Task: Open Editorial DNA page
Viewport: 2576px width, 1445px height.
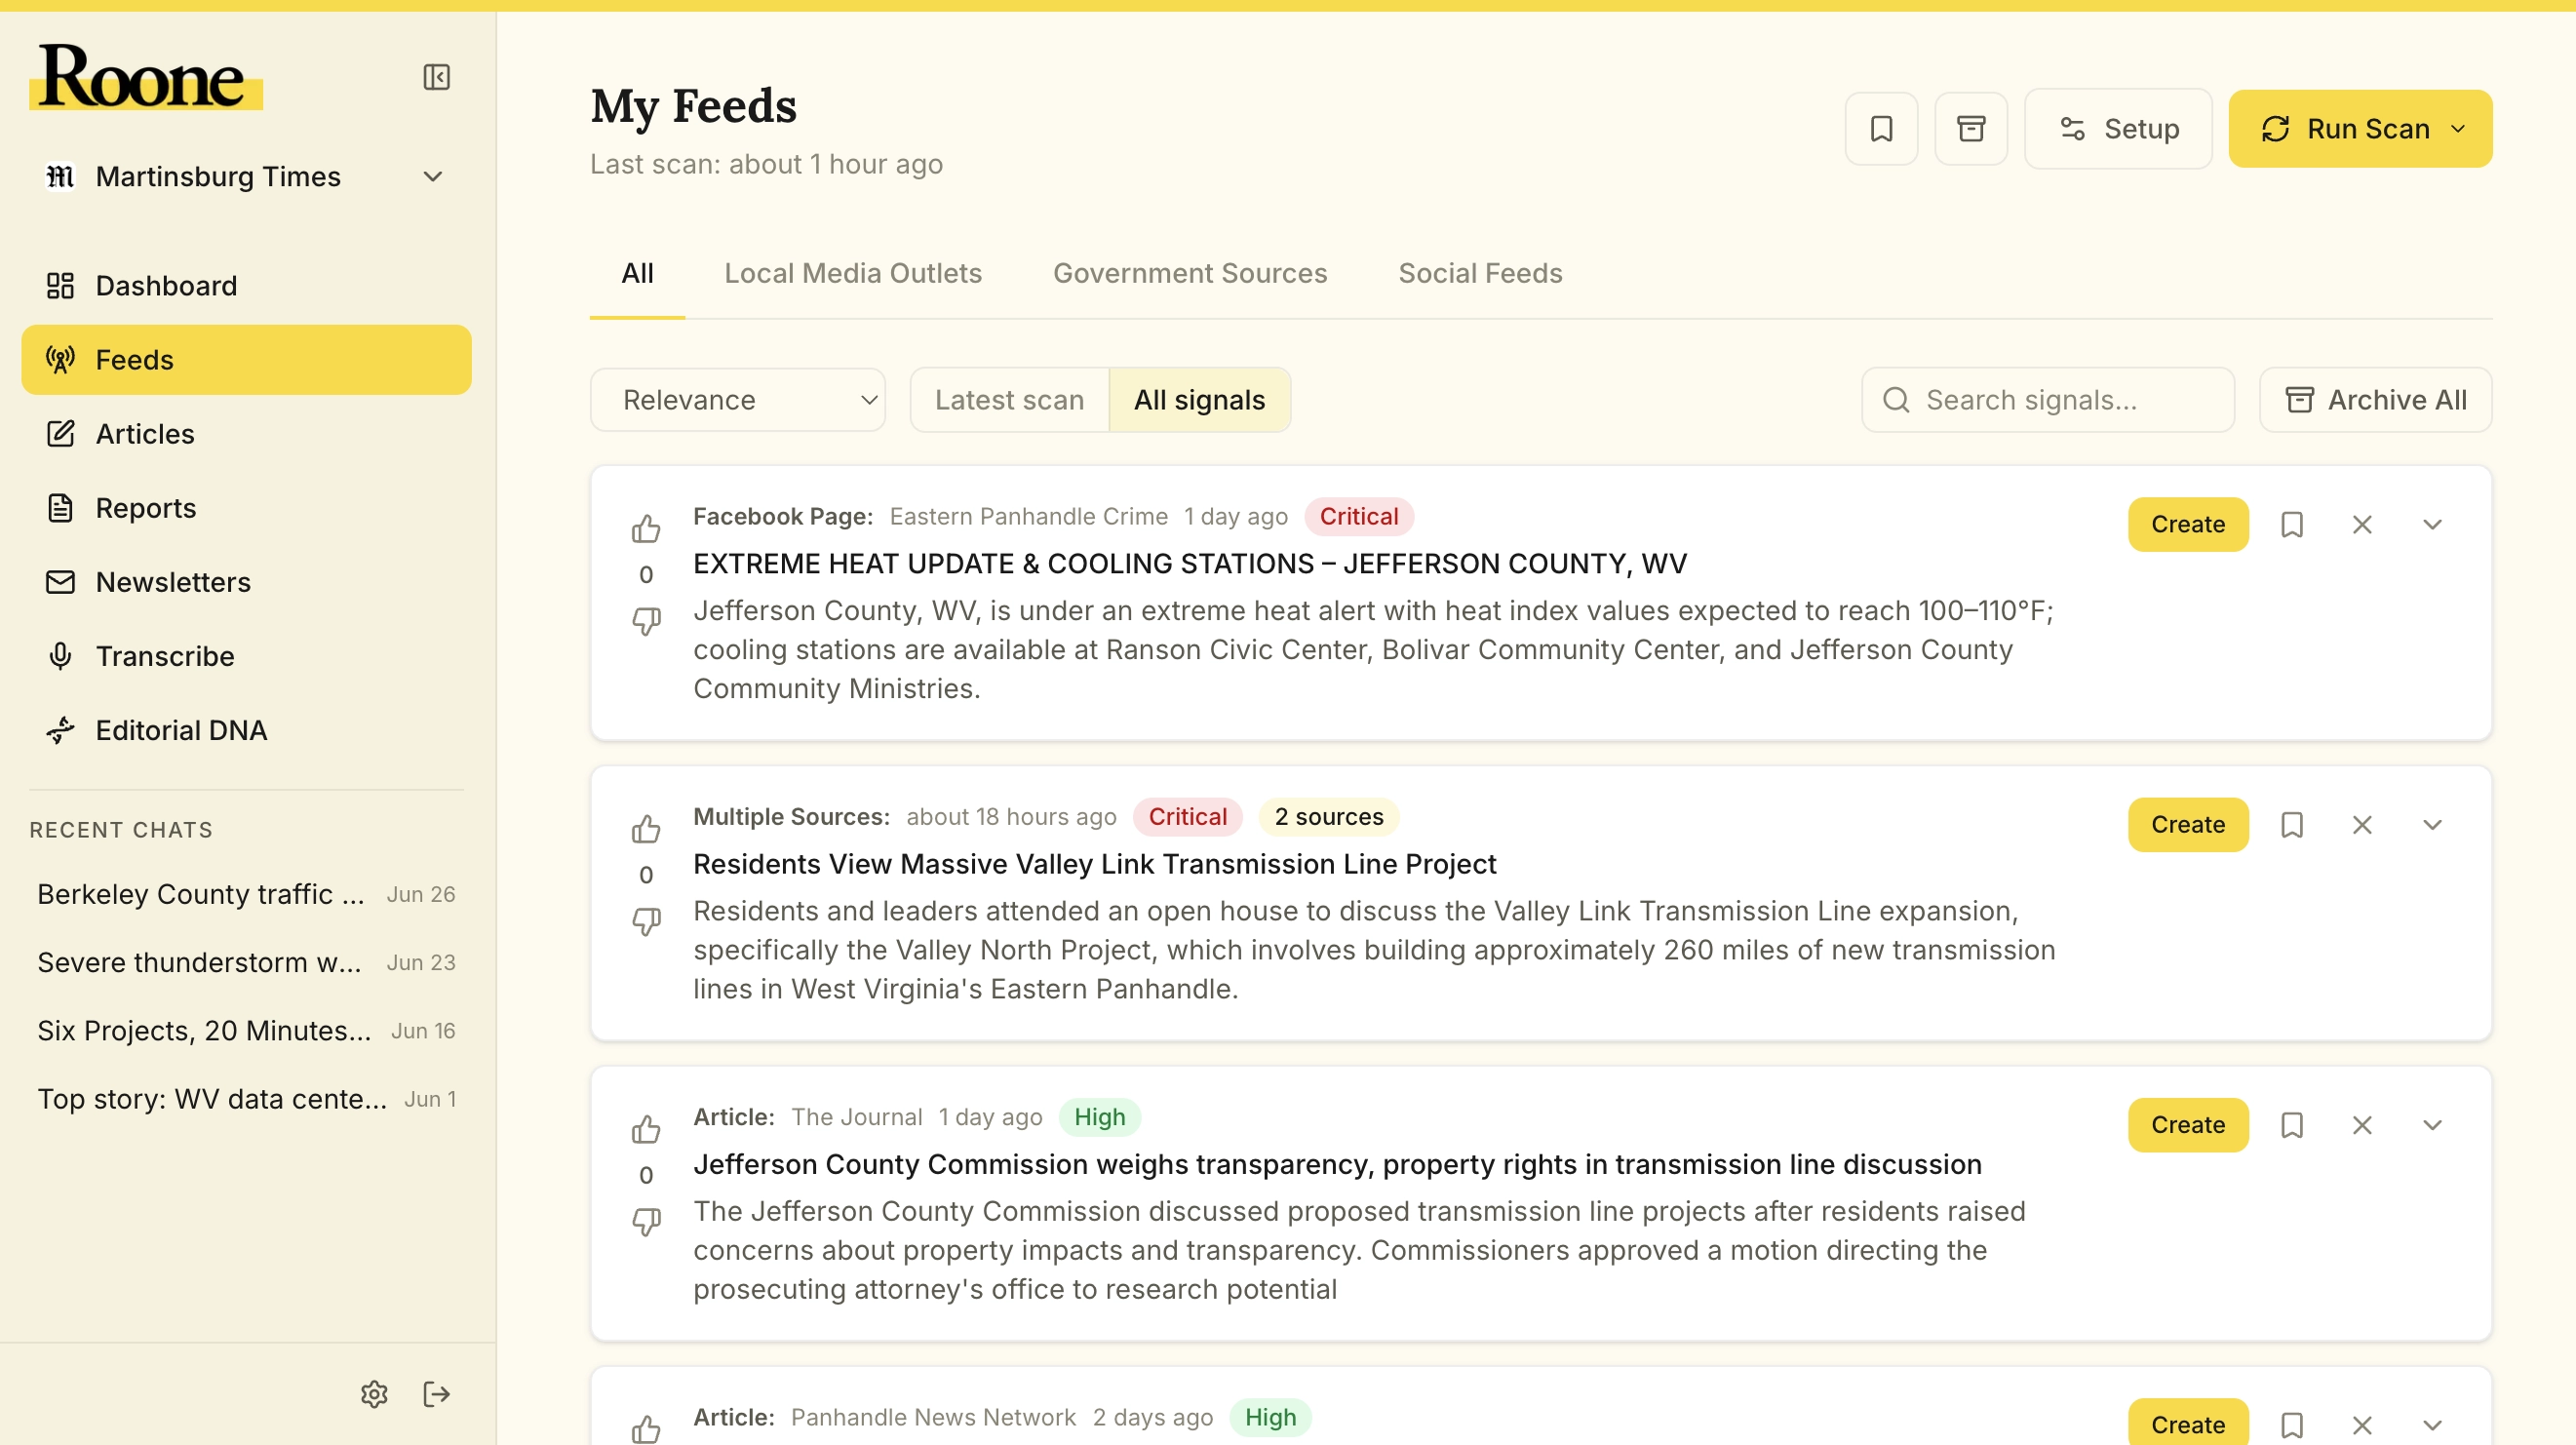Action: pos(246,730)
